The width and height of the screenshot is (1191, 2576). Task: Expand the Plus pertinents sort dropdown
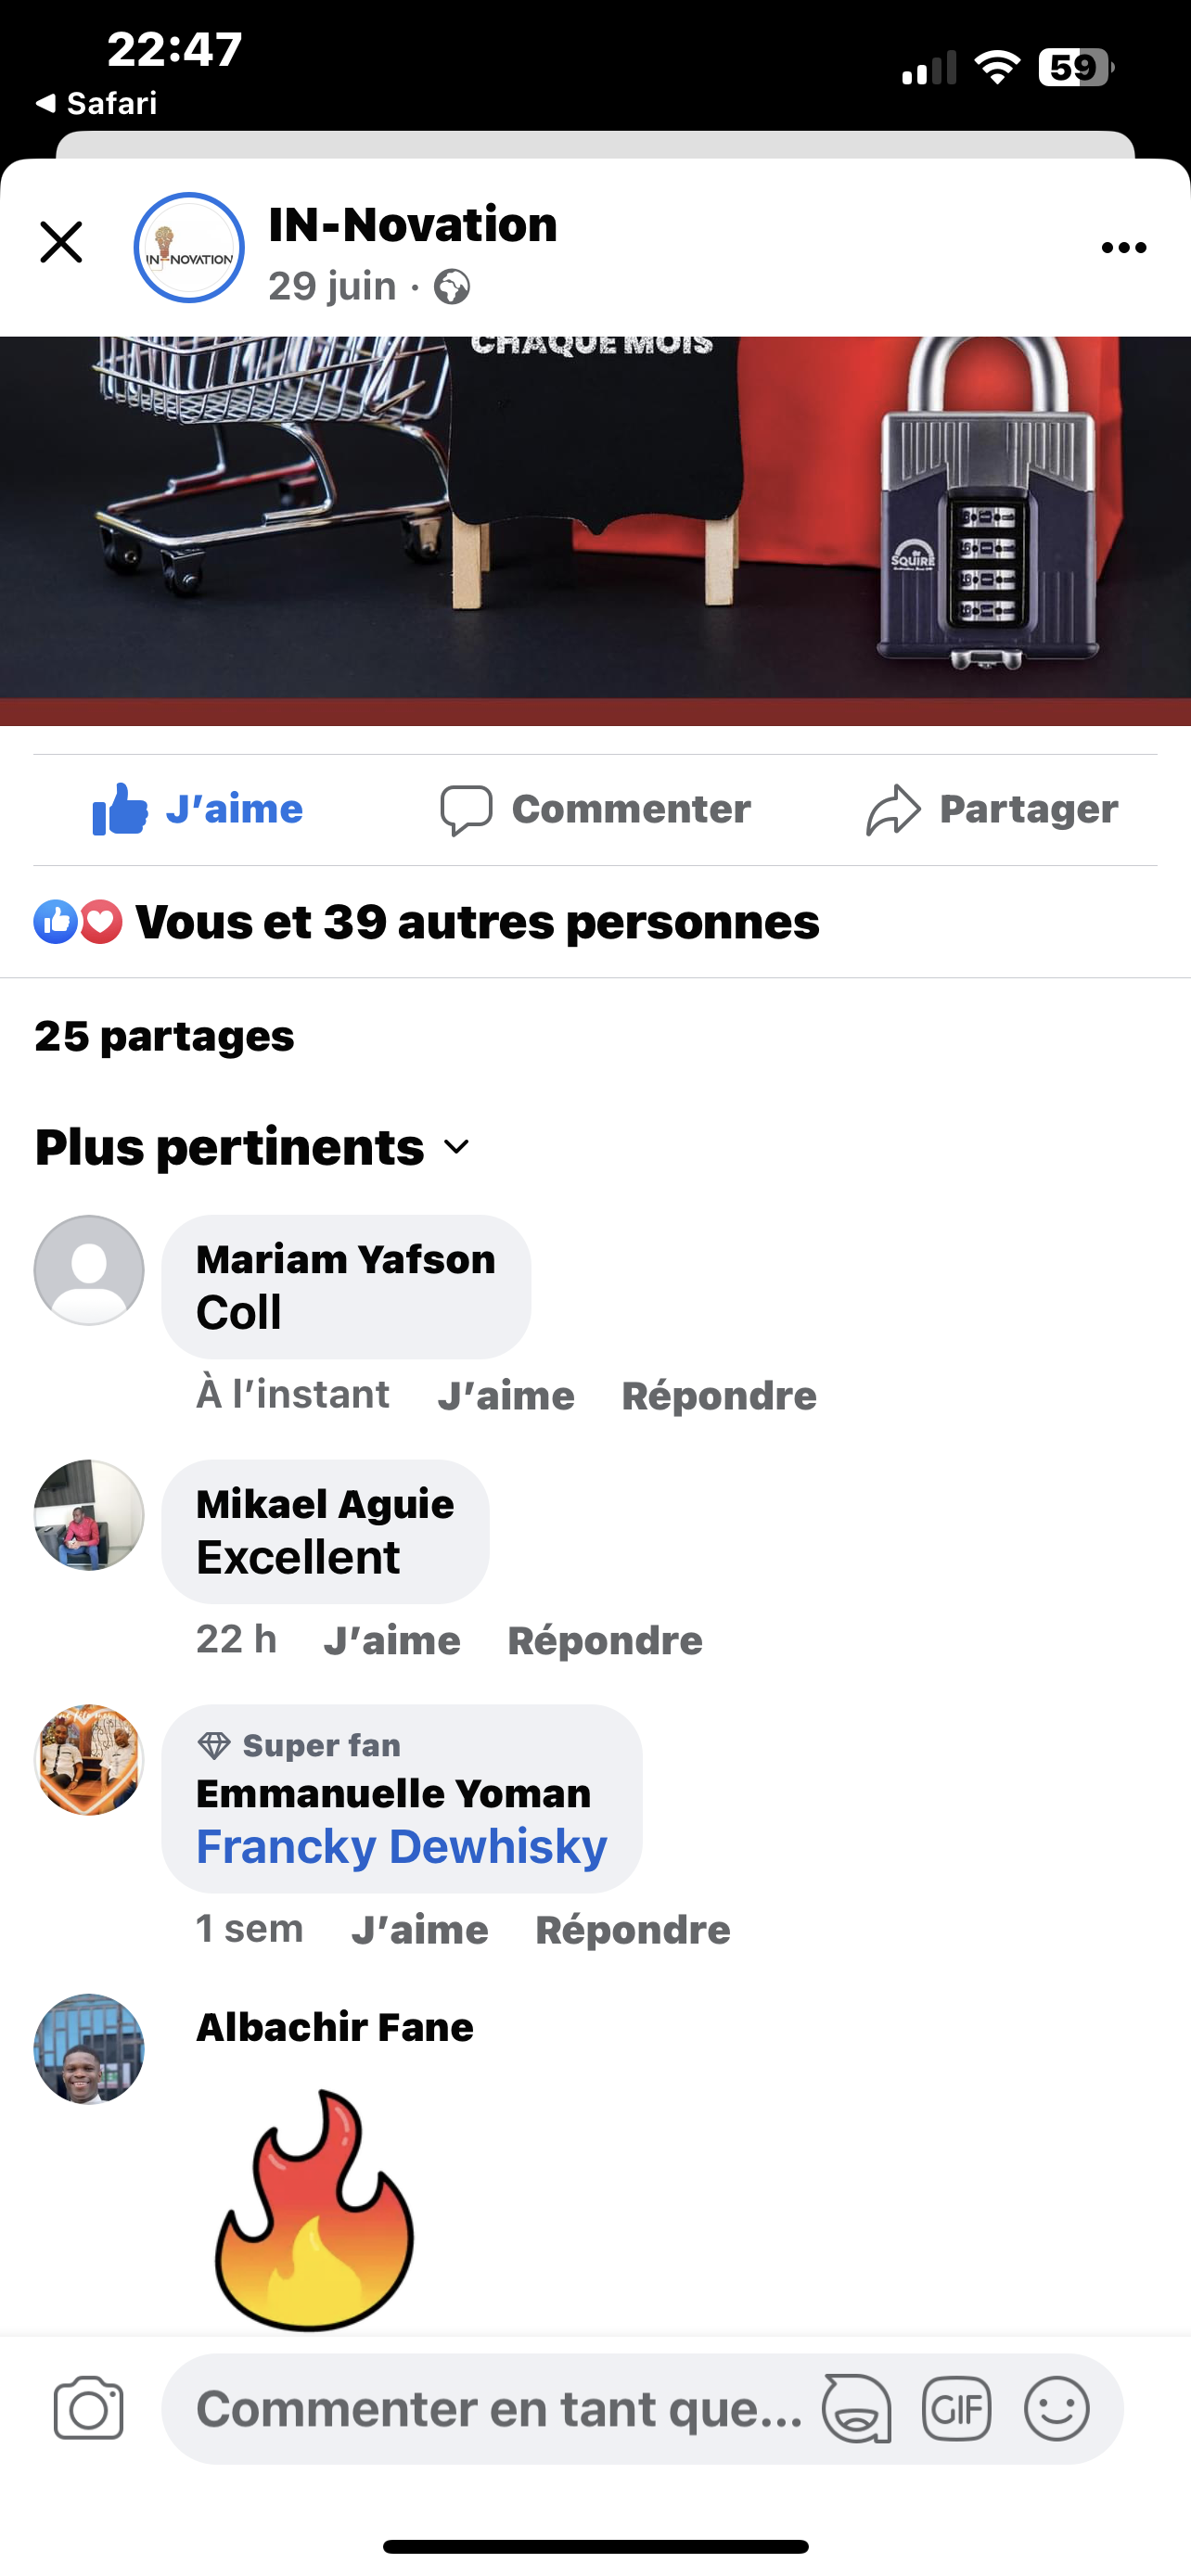click(x=253, y=1147)
